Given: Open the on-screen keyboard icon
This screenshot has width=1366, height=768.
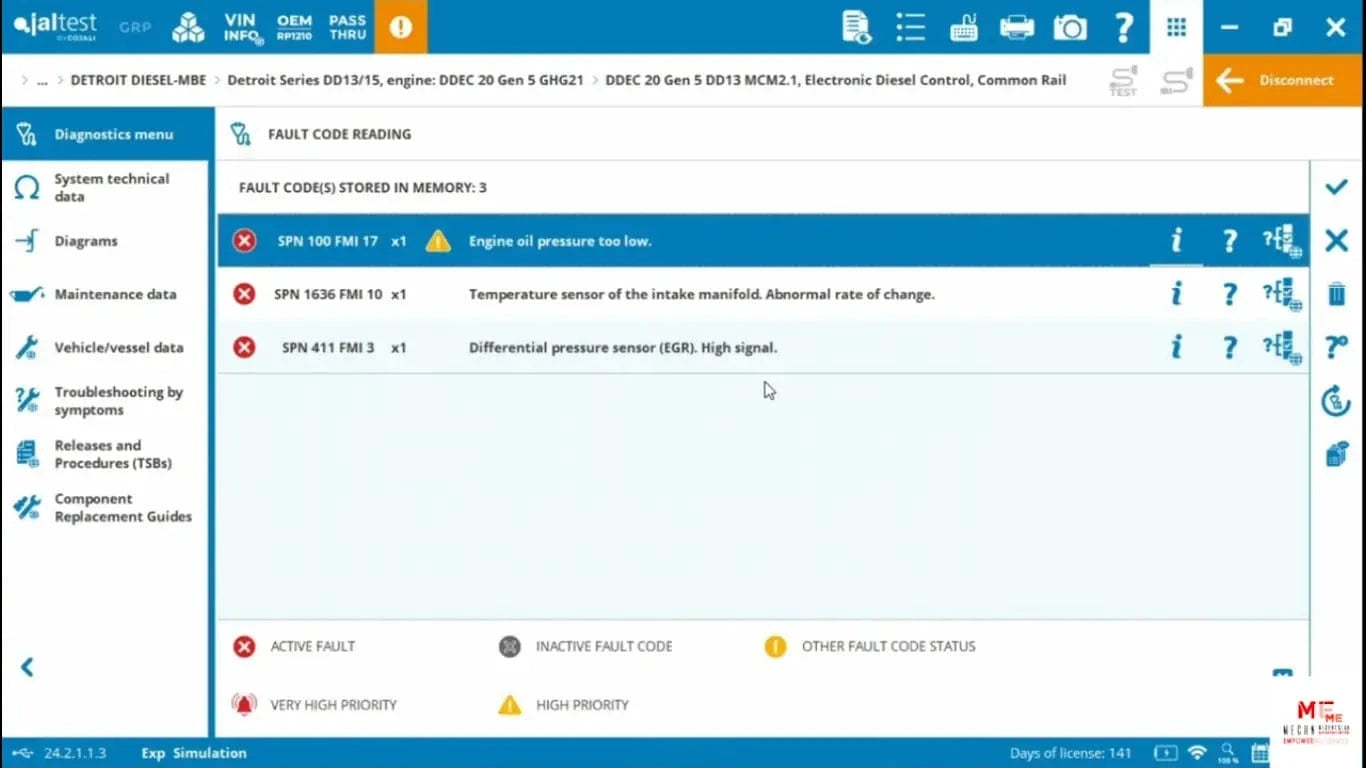Looking at the screenshot, I should pos(964,27).
